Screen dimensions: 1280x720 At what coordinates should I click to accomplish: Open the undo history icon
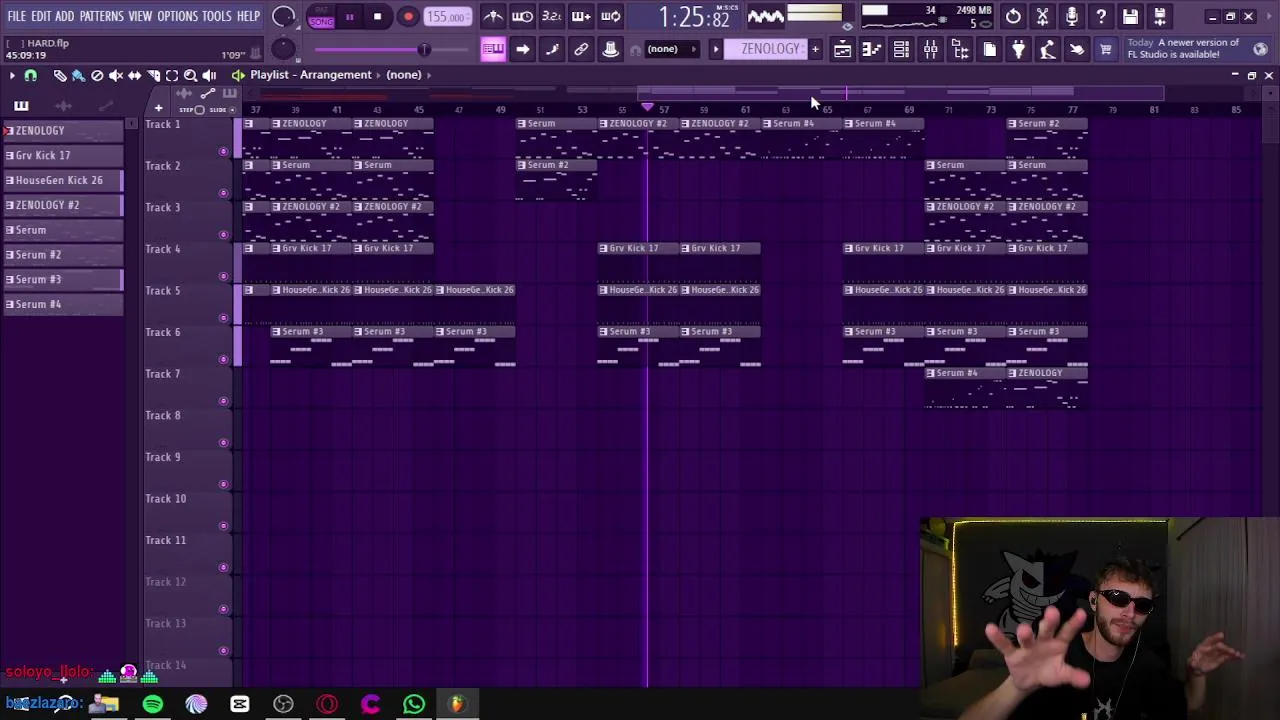1013,17
